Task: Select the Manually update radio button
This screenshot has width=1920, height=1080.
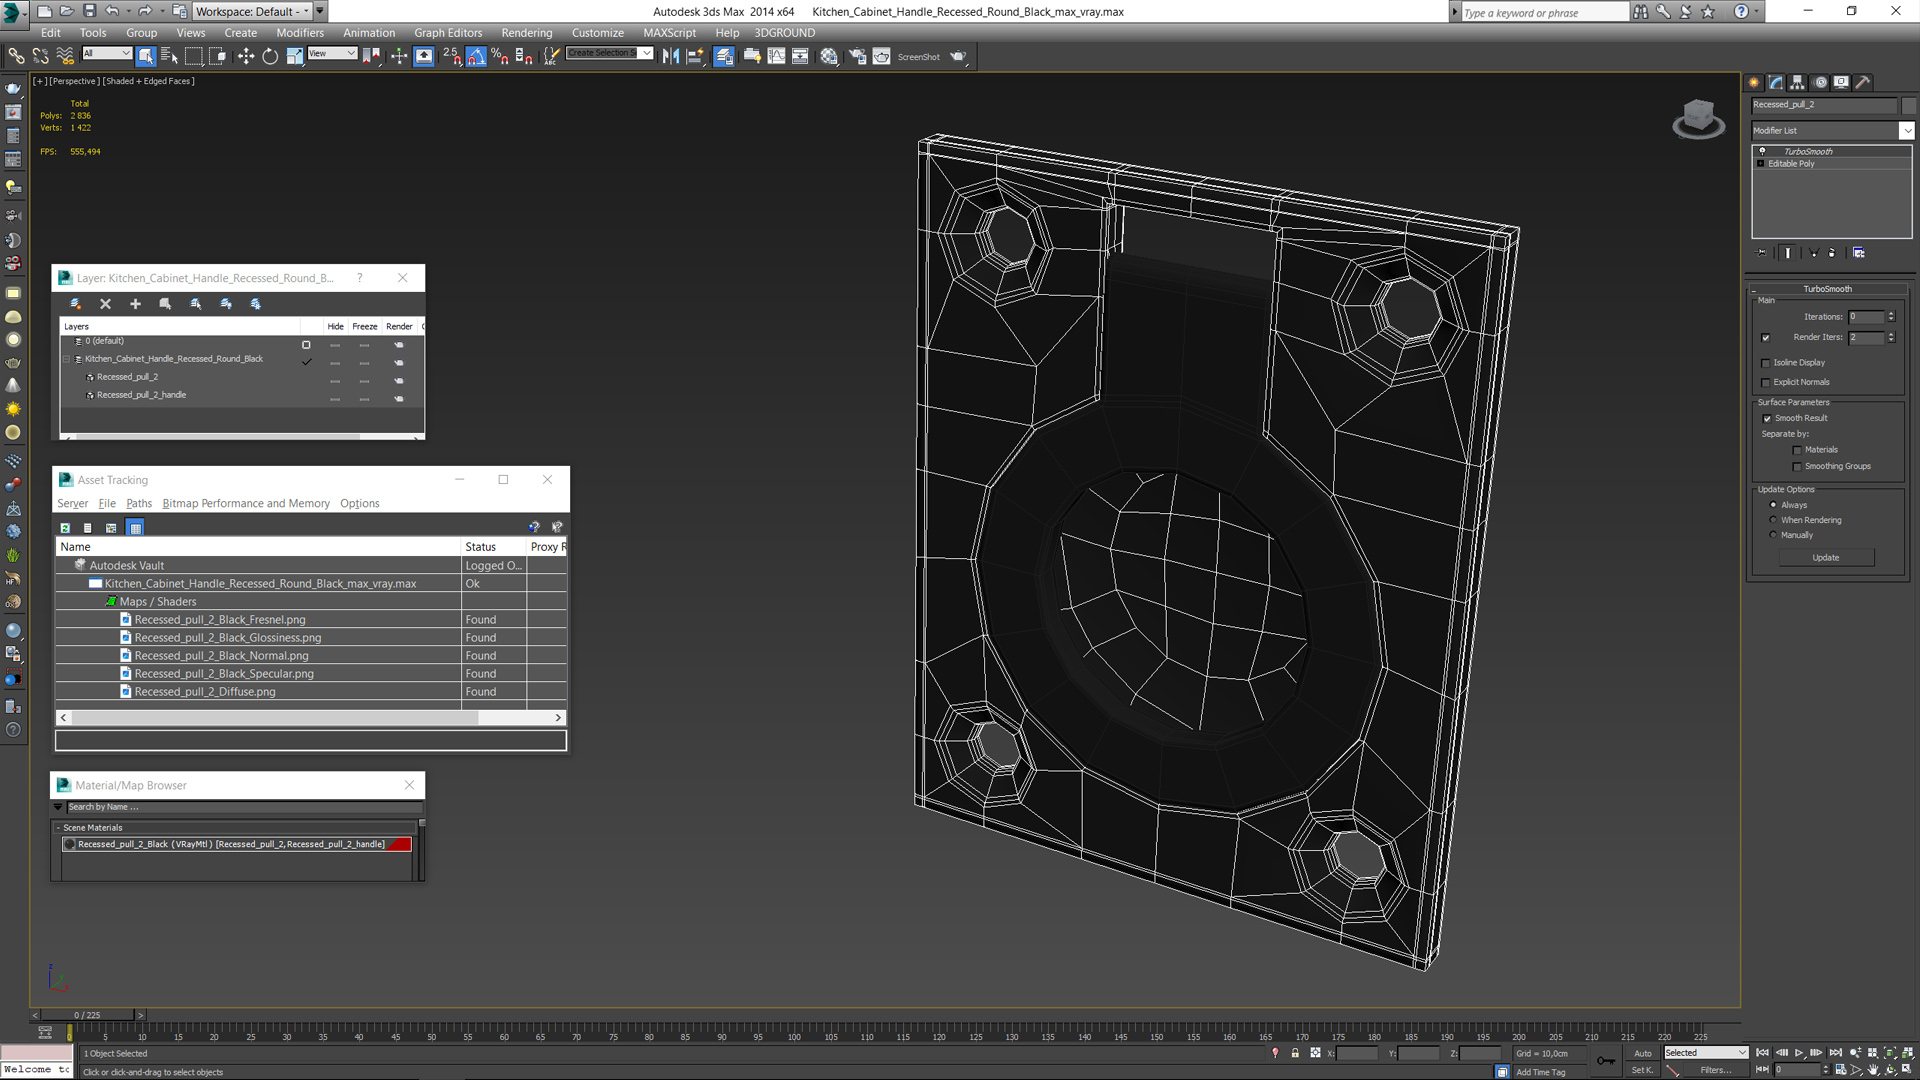Action: (1774, 535)
